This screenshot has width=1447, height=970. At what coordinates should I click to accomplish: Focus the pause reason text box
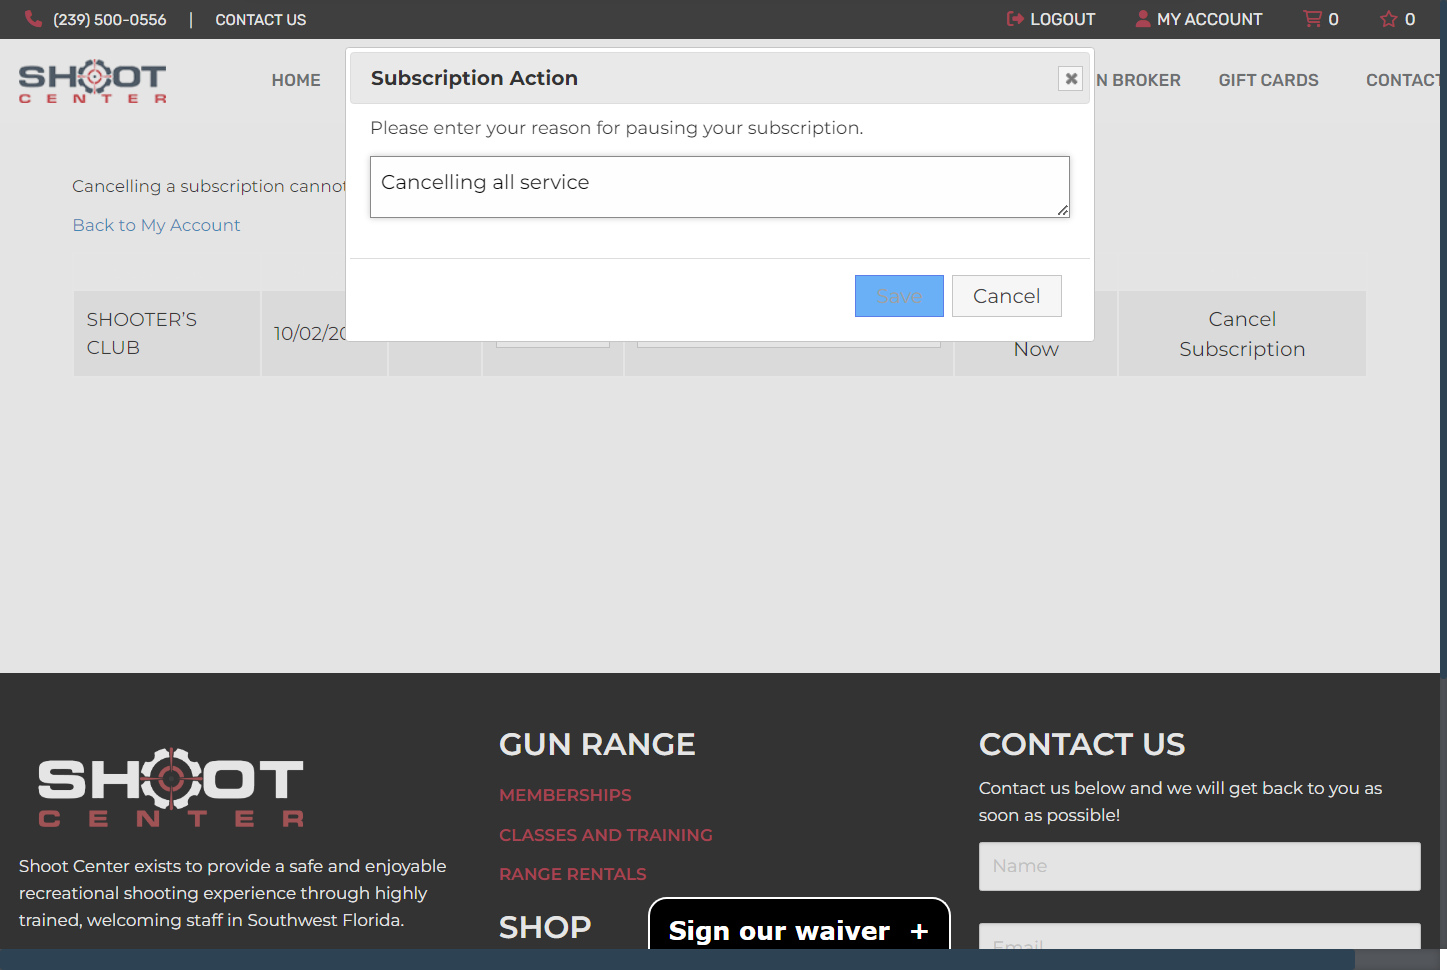[720, 187]
